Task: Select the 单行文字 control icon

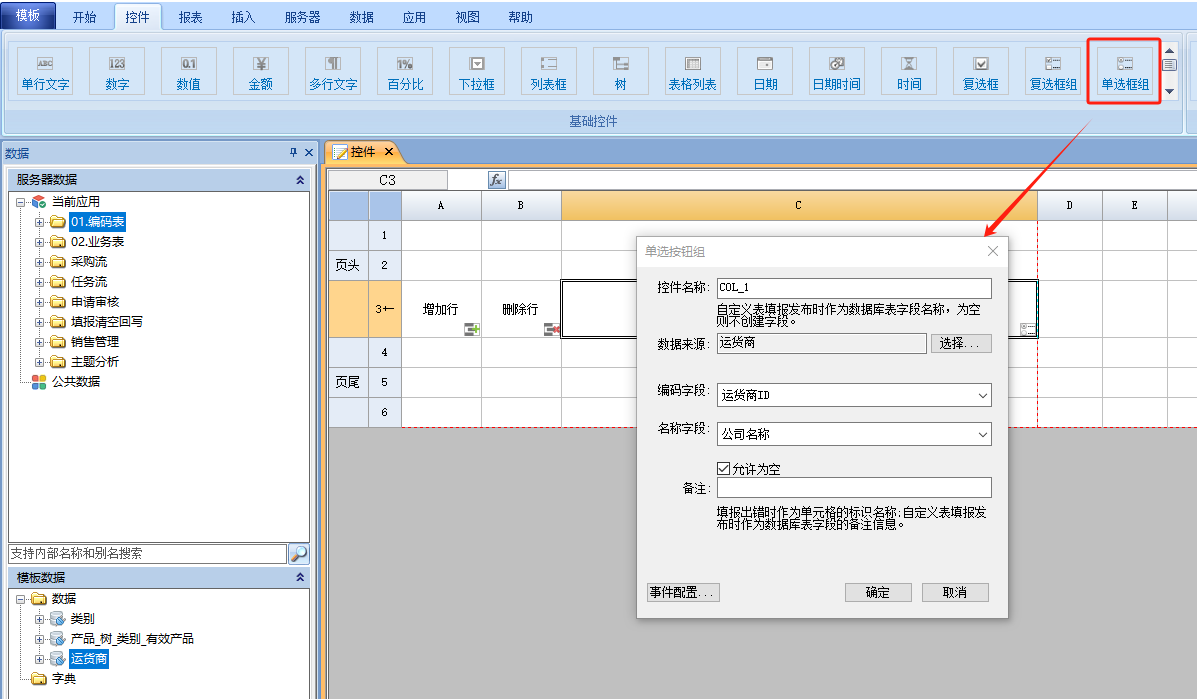Action: click(x=45, y=72)
